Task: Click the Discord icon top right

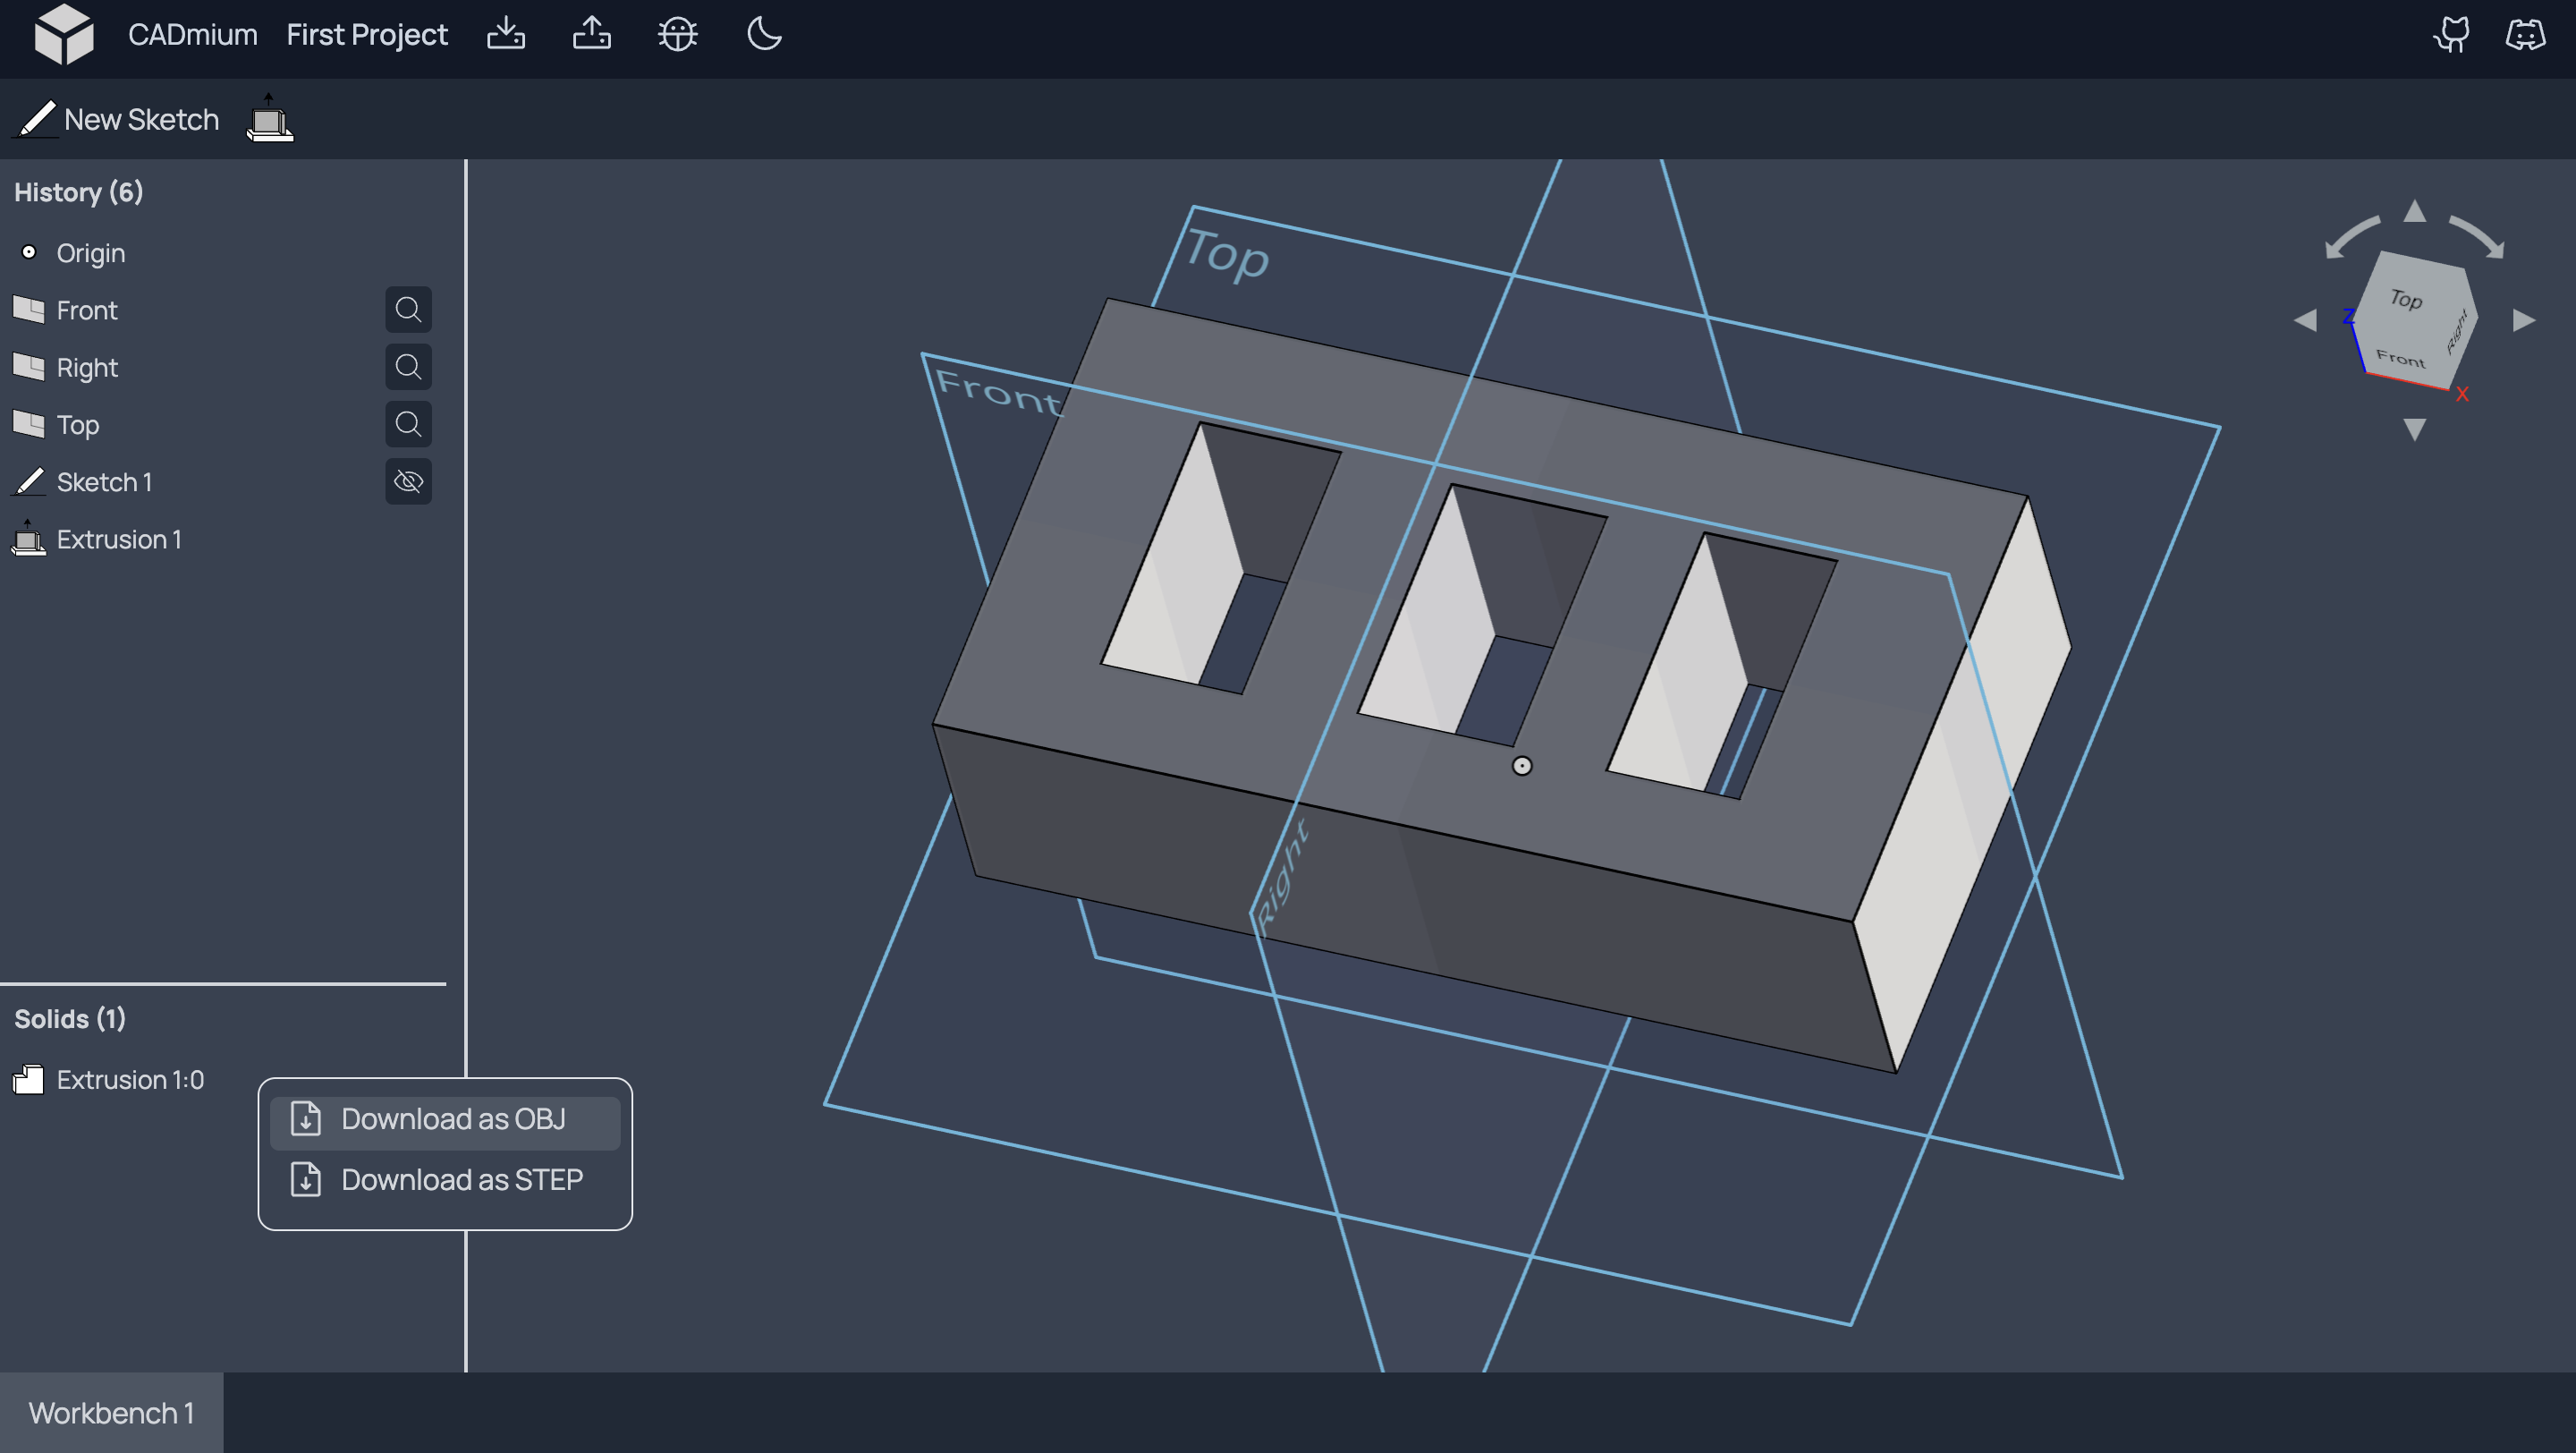Action: pyautogui.click(x=2527, y=32)
